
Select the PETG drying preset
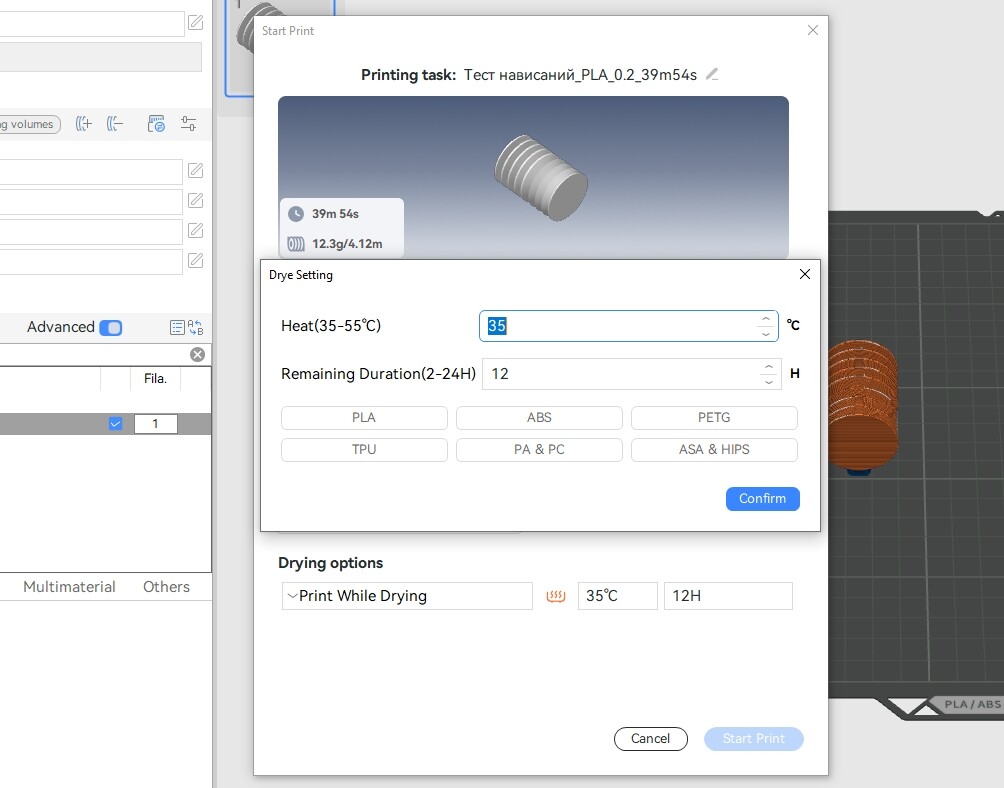coord(714,417)
